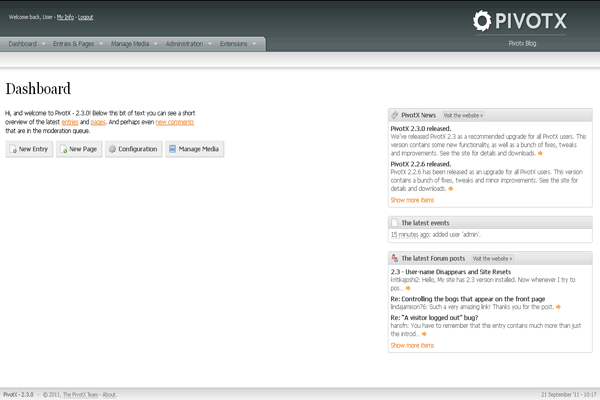This screenshot has width=600, height=400.
Task: Open PivotX 2.3.0 released headline
Action: (x=421, y=129)
